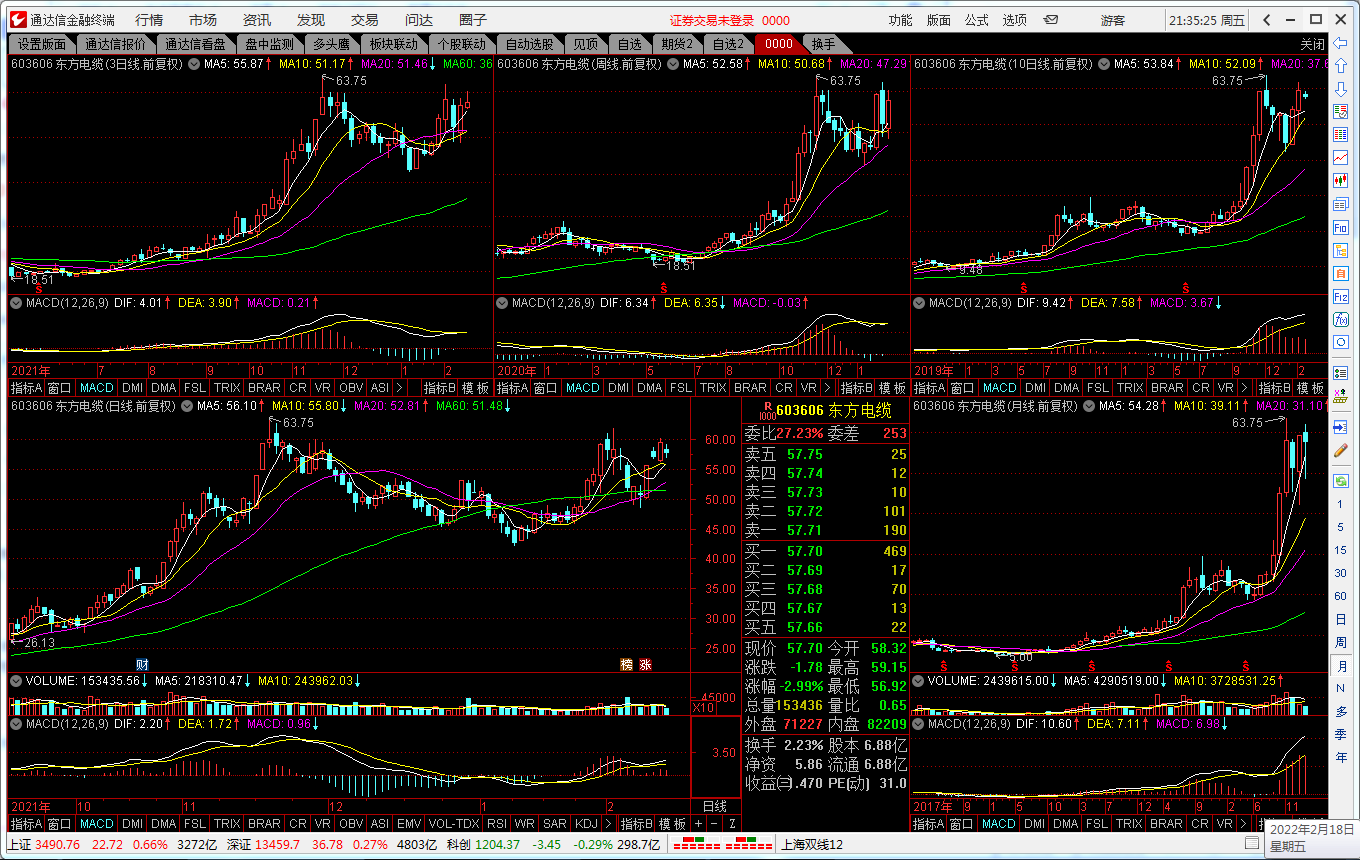Switch to the candlestick chart icon
This screenshot has height=860, width=1360.
[1341, 181]
